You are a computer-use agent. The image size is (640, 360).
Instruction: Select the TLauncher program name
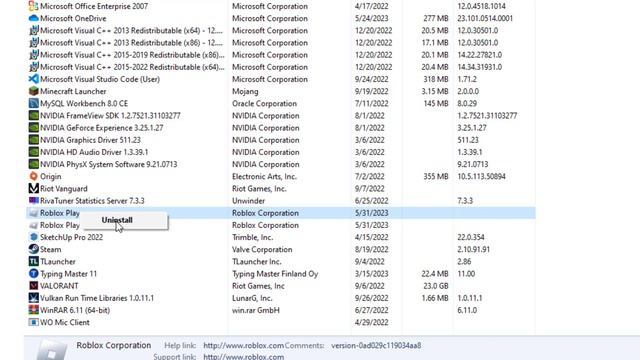[x=58, y=262]
